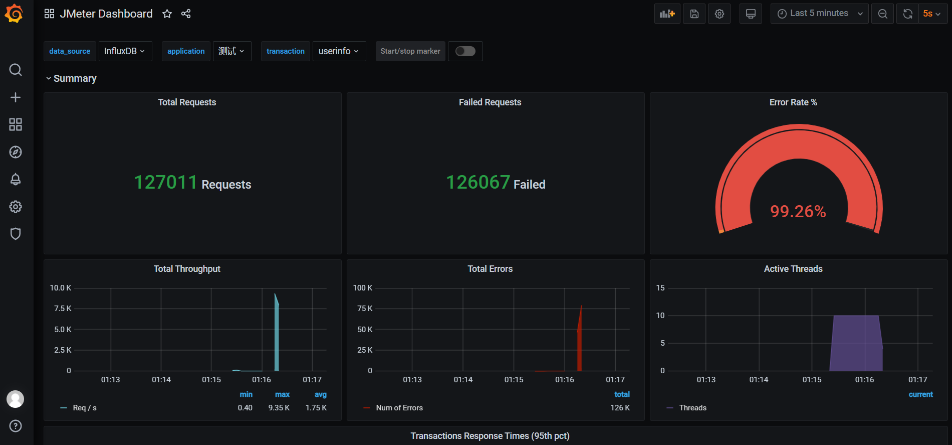The height and width of the screenshot is (445, 952).
Task: Add a new panel to dashboard
Action: point(667,13)
